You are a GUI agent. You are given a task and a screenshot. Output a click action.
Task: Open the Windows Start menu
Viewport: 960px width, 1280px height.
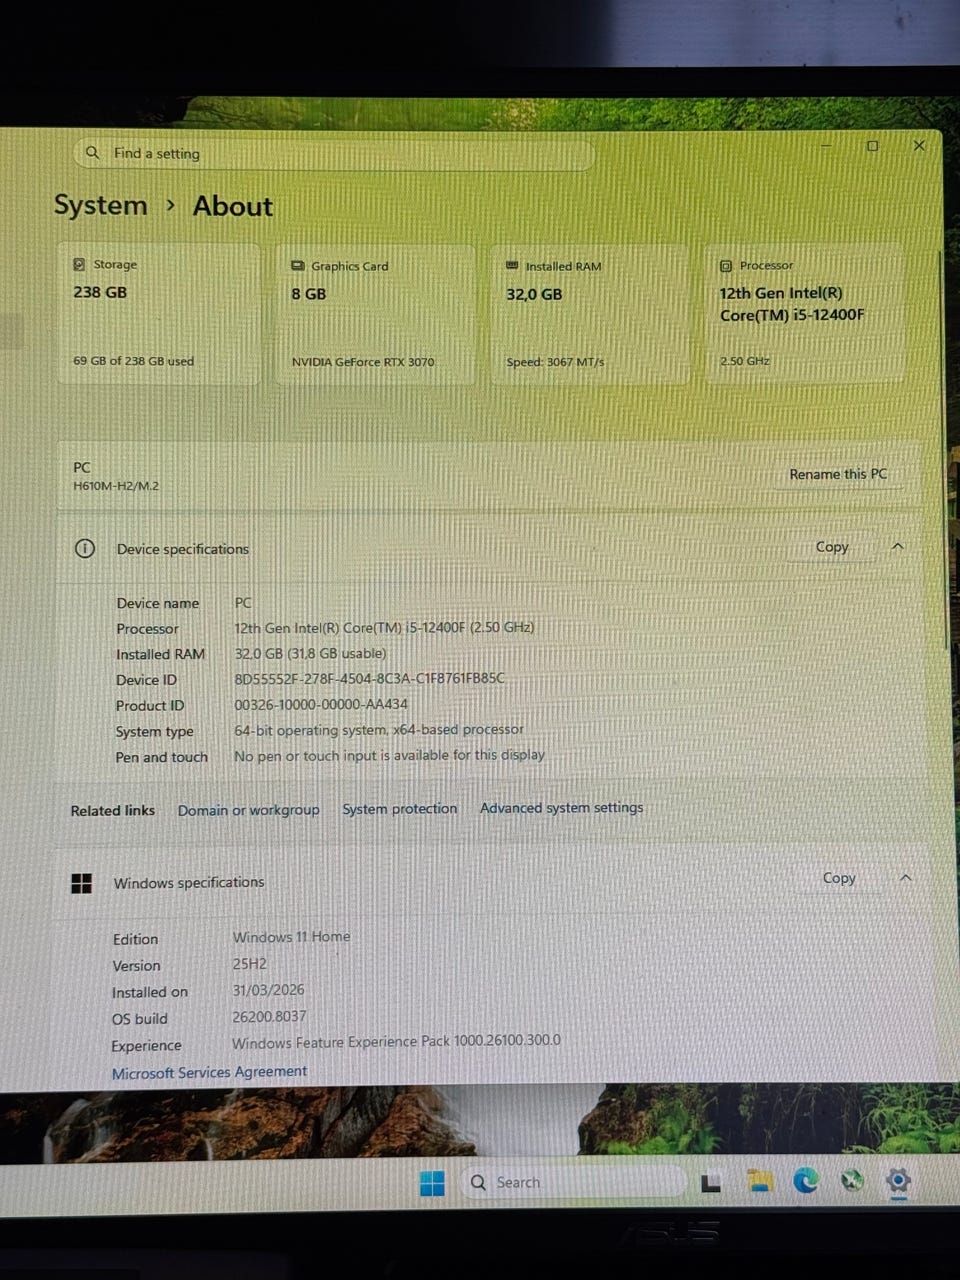[432, 1184]
